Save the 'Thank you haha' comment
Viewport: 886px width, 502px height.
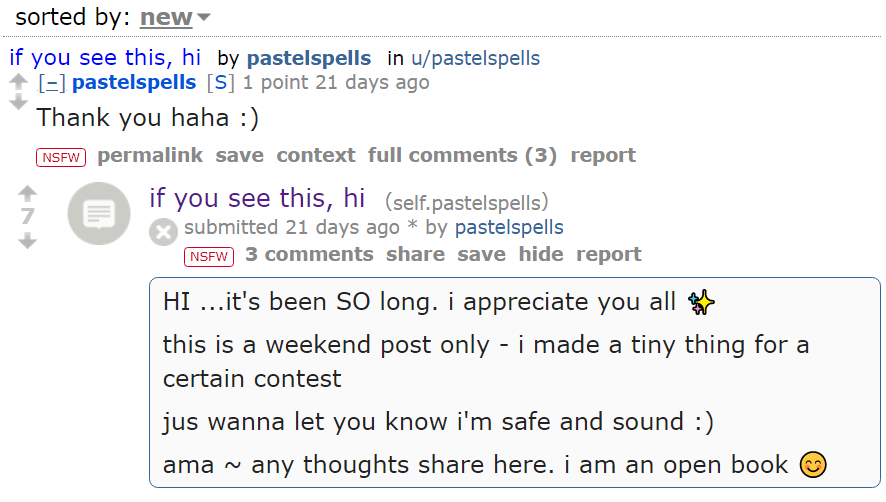click(240, 155)
